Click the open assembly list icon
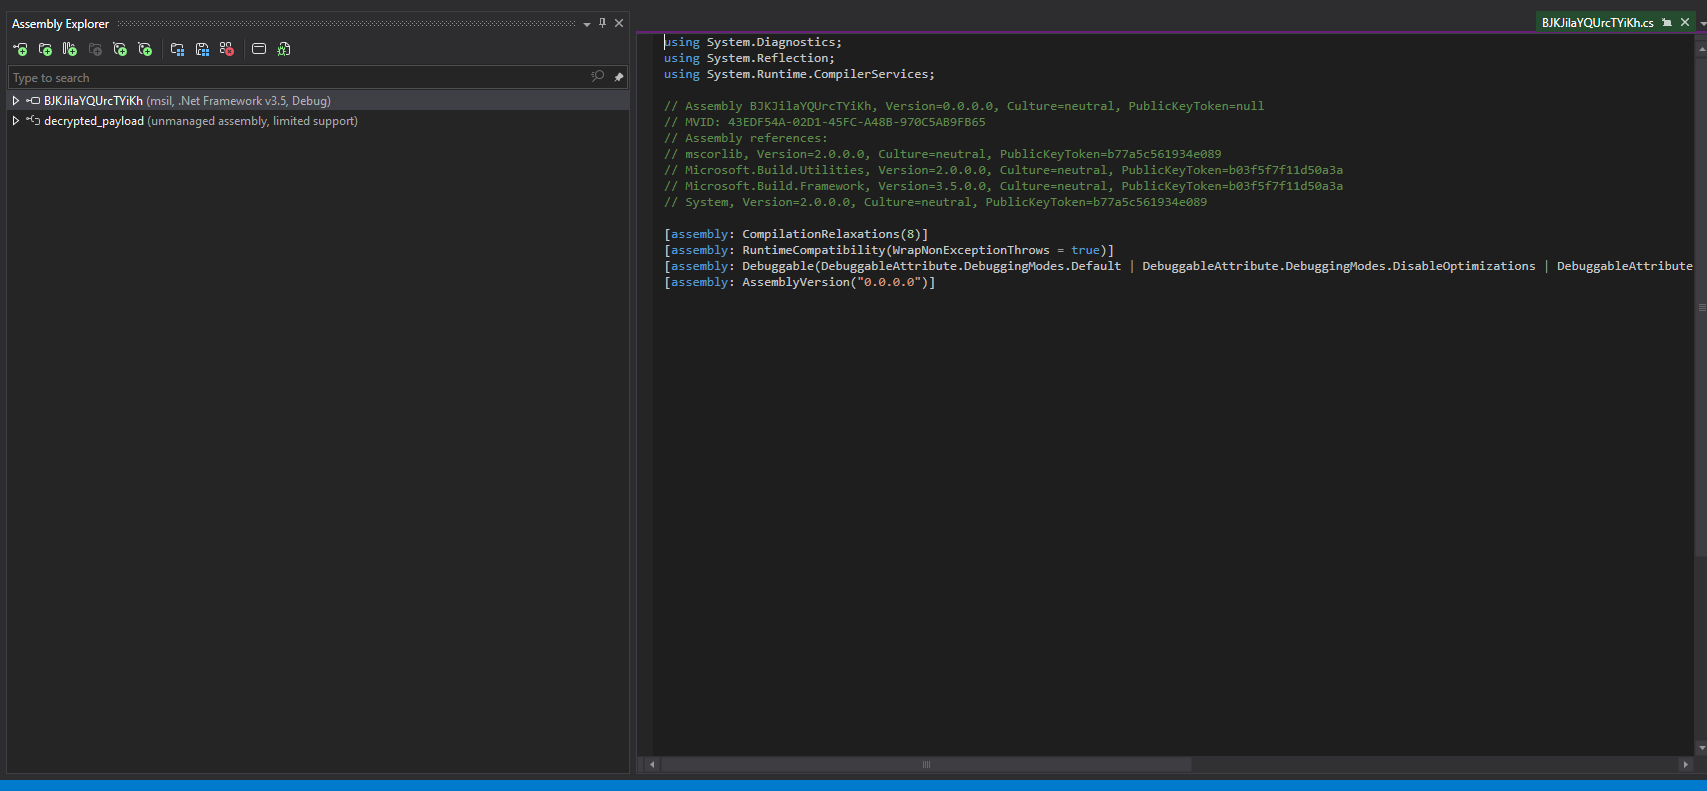 pyautogui.click(x=177, y=49)
